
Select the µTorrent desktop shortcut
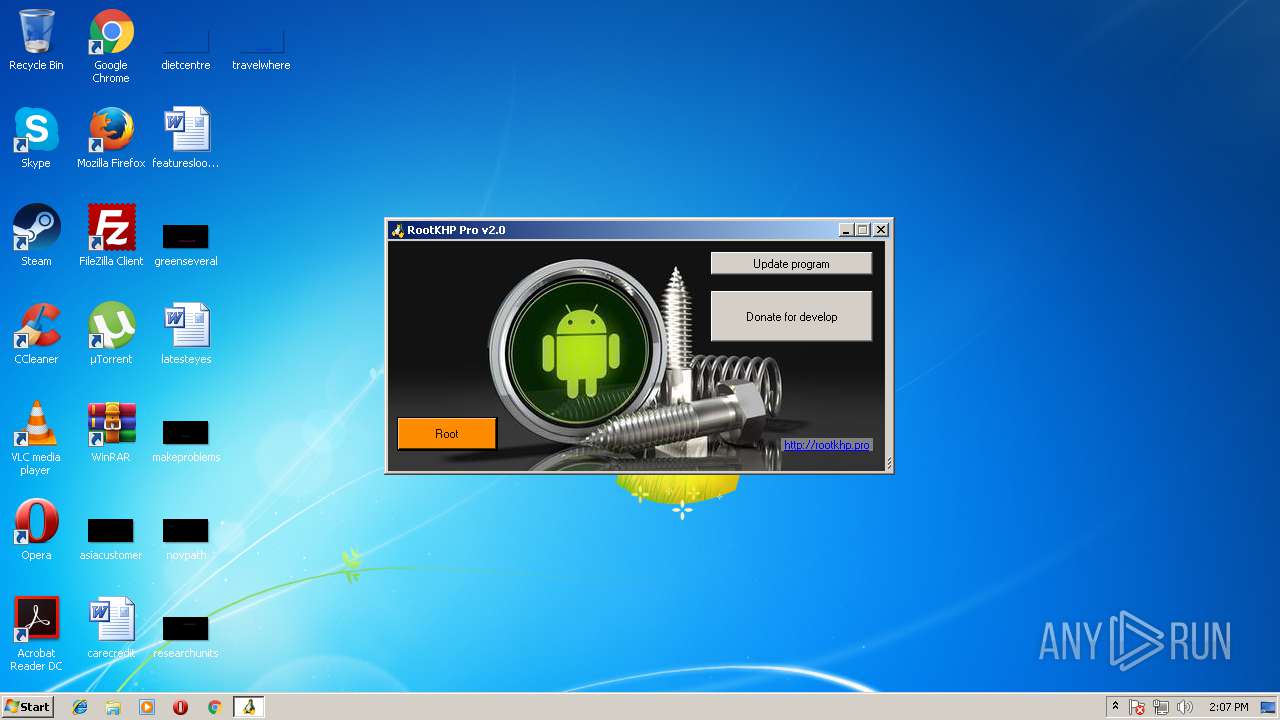(x=111, y=334)
